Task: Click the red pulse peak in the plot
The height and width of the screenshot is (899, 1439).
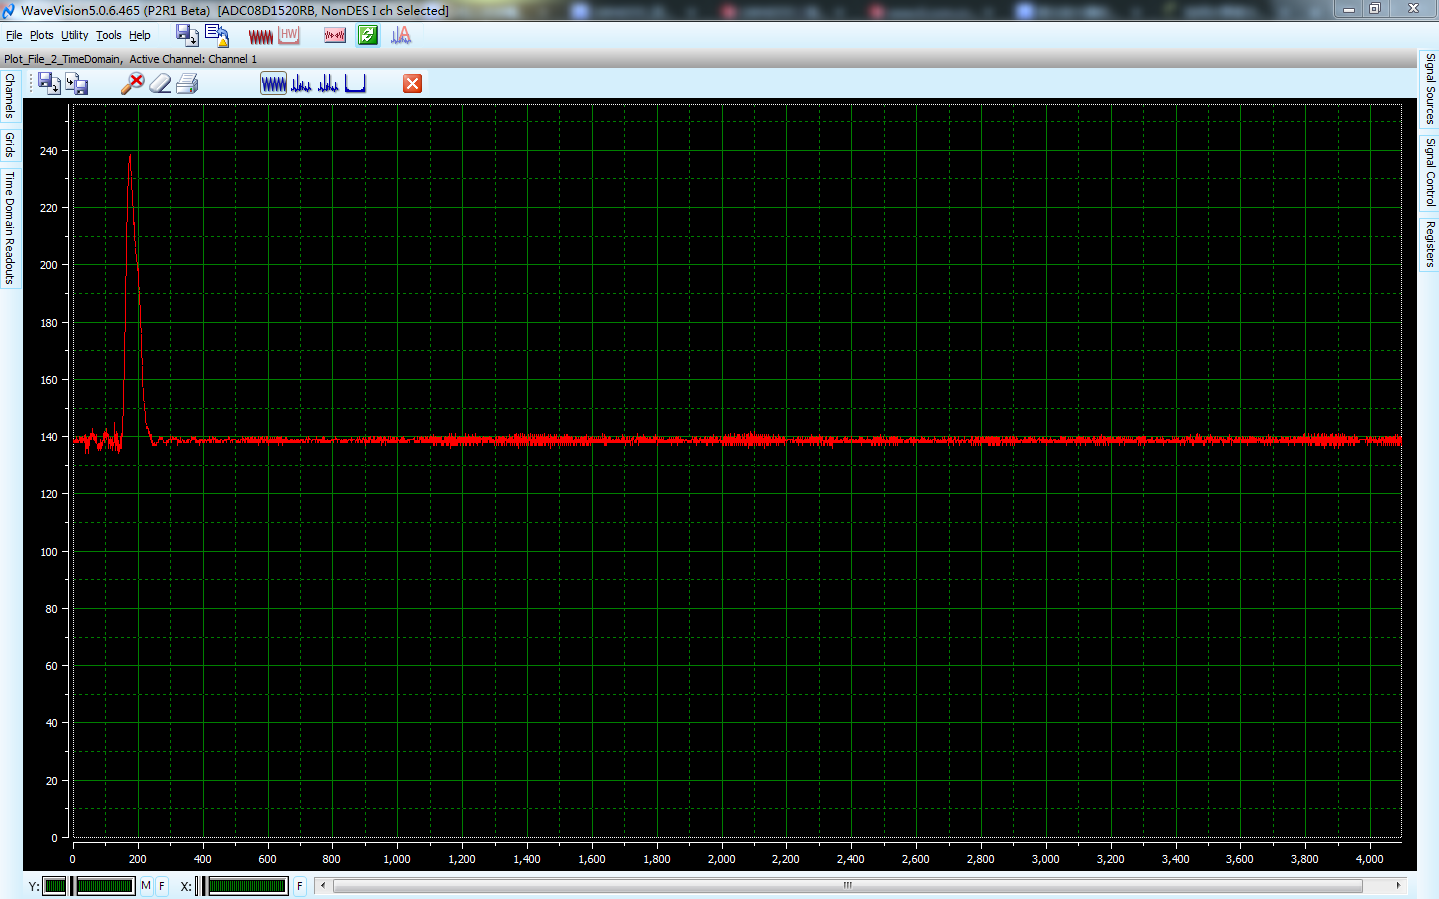Action: click(x=130, y=157)
